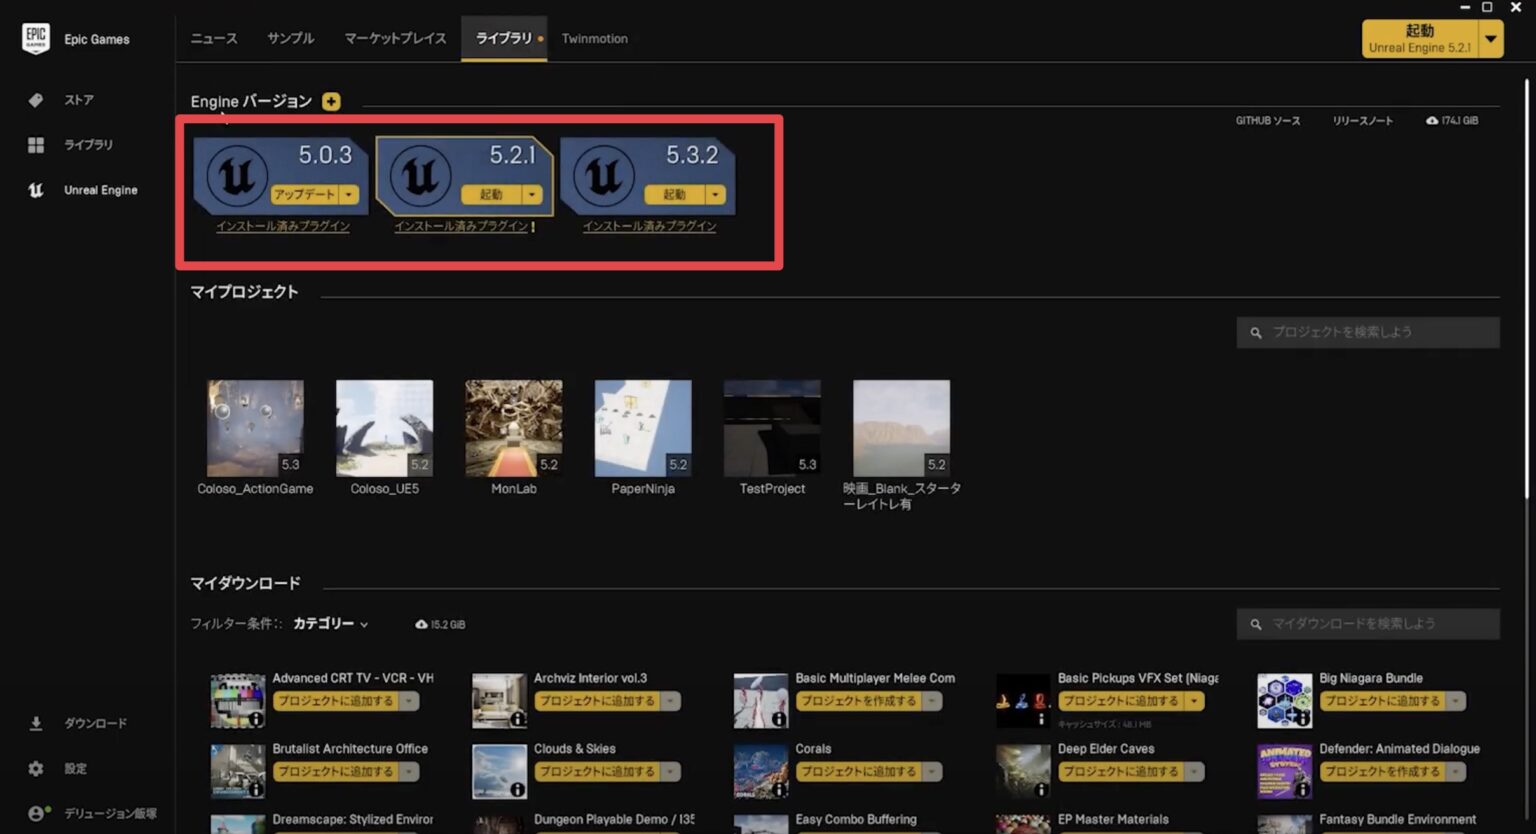This screenshot has height=834, width=1536.
Task: Expand the dropdown arrow beside 5.0.3 update button
Action: click(349, 194)
